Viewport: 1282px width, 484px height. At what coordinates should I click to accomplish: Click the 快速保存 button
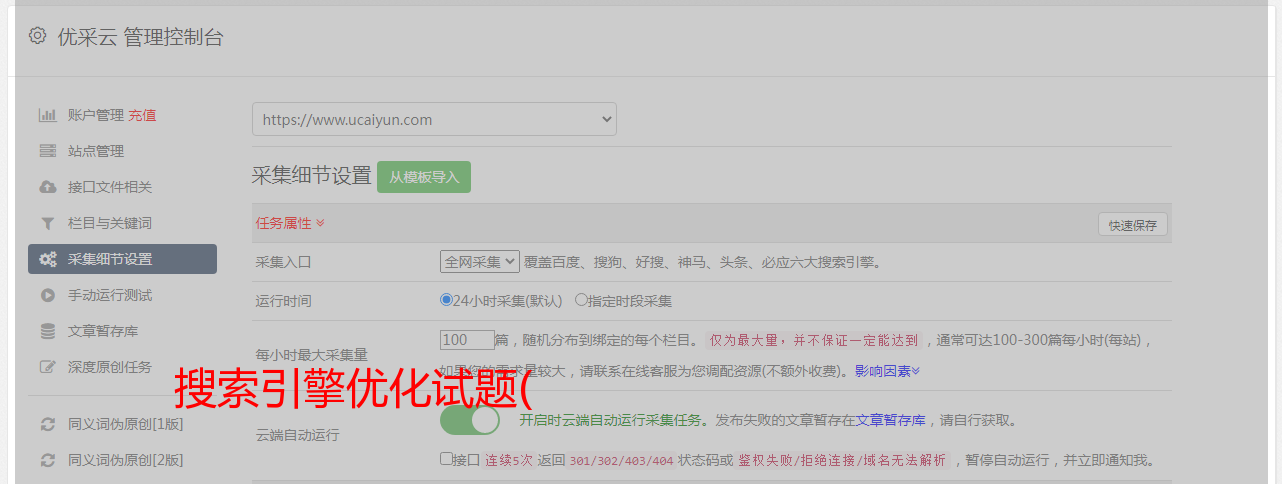coord(1133,225)
